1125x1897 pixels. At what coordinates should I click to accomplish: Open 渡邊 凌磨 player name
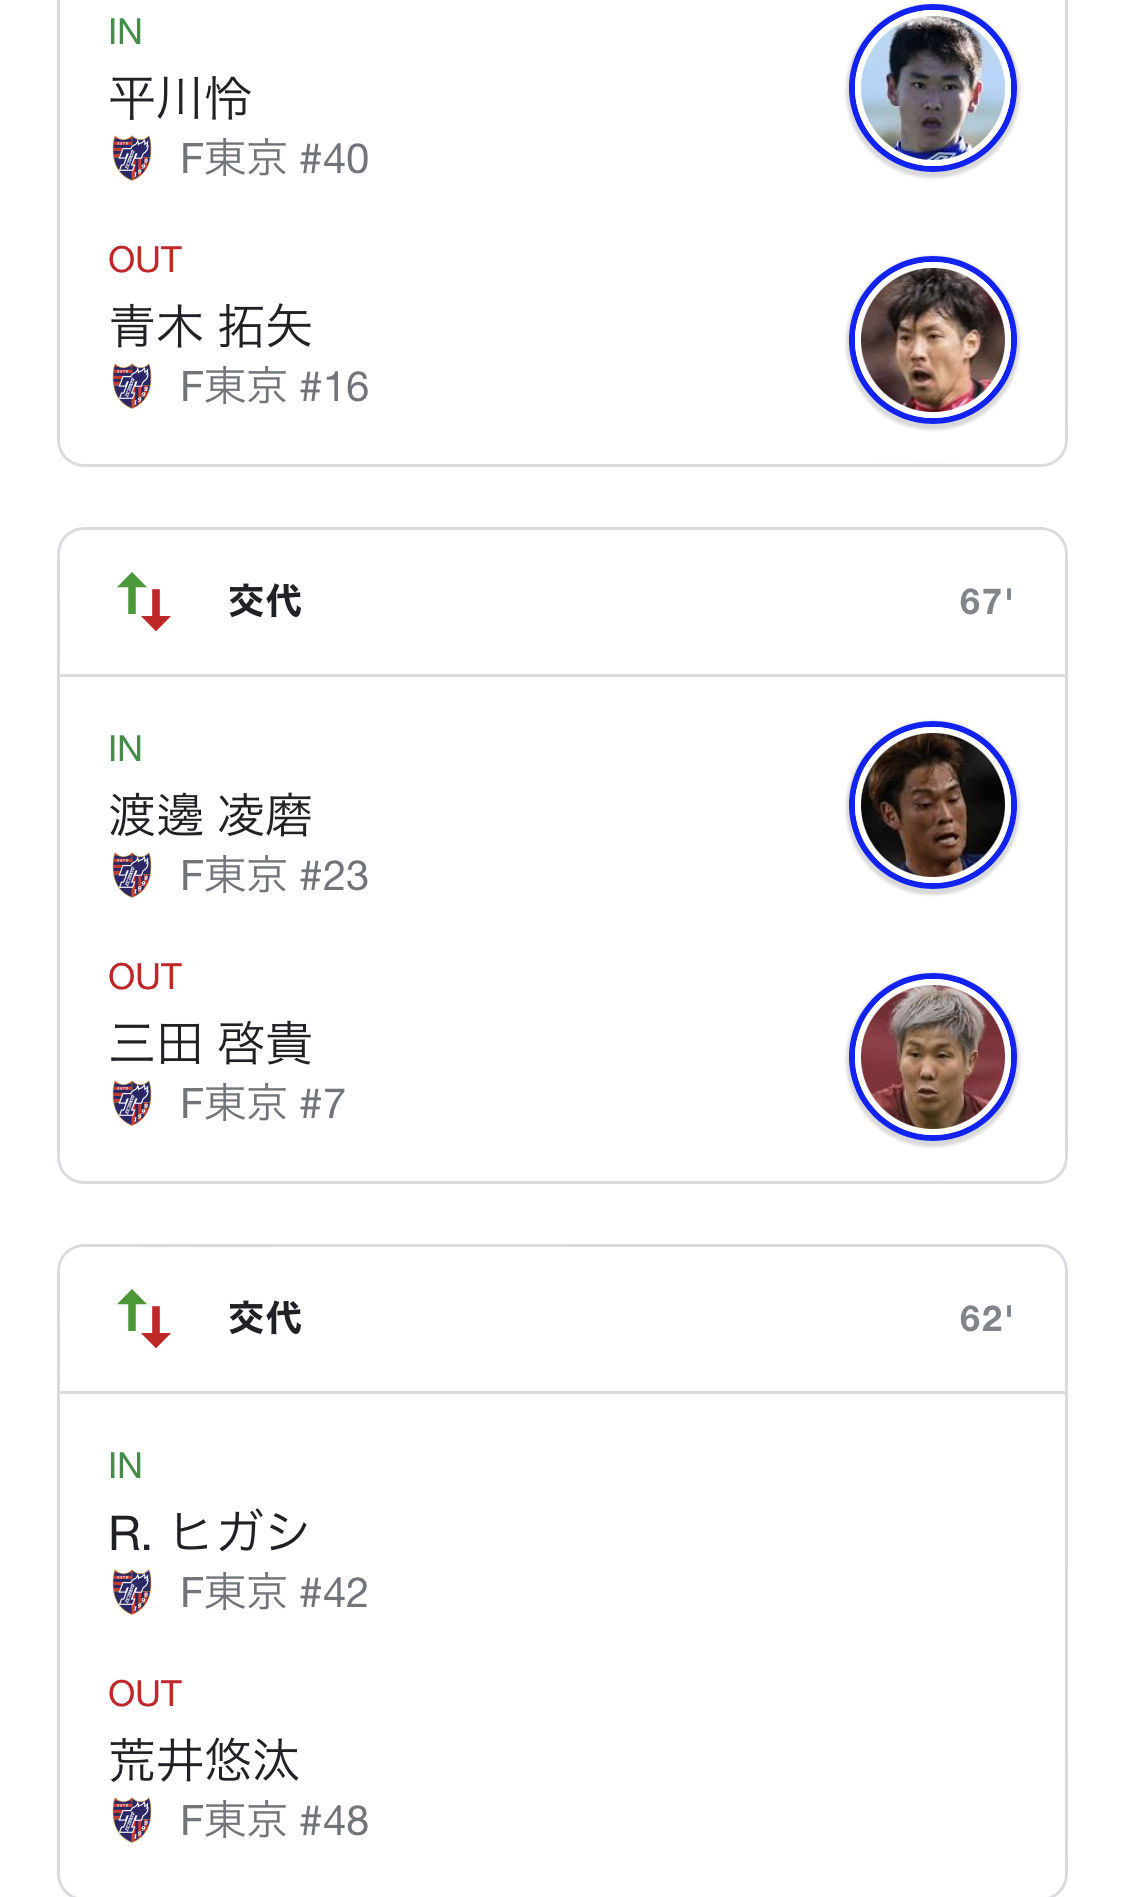210,816
